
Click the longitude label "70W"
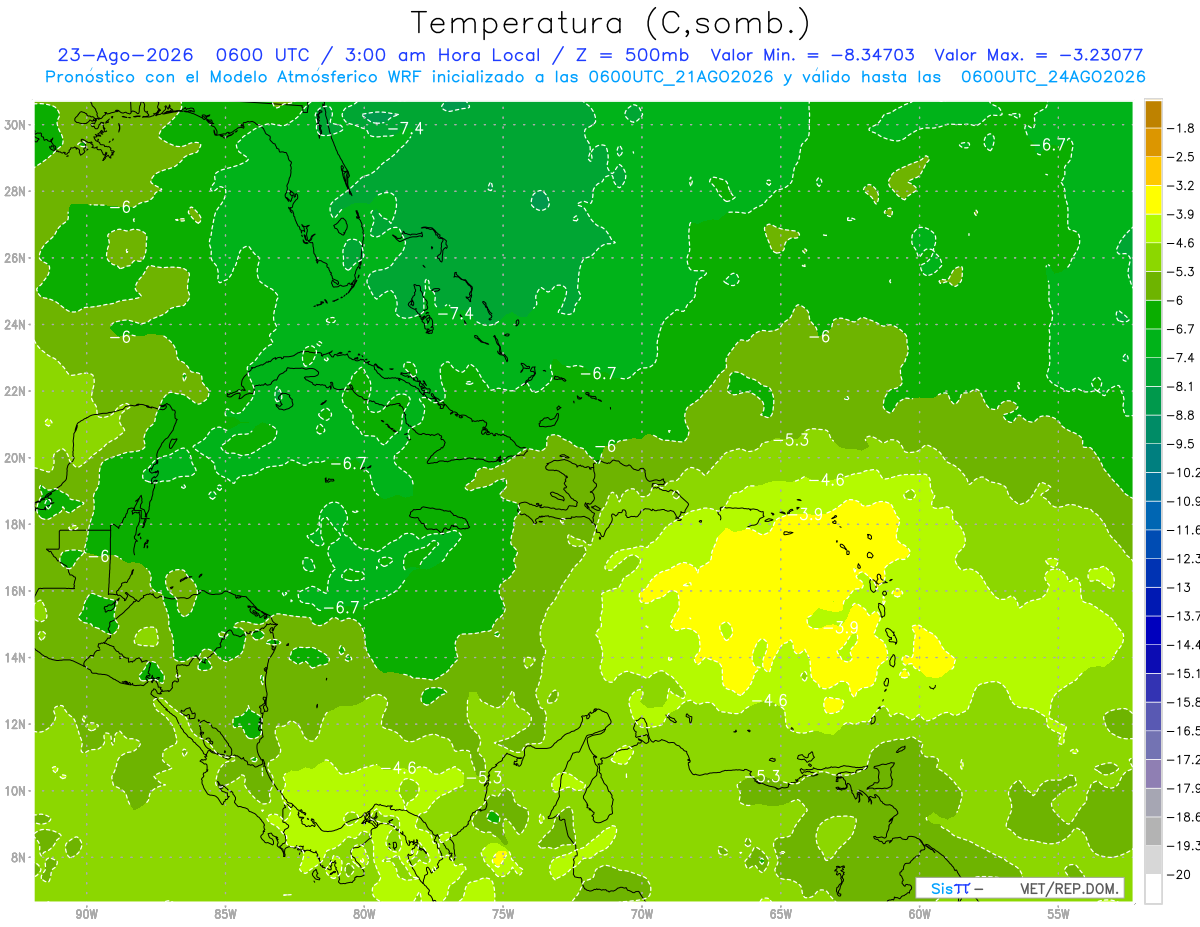click(642, 914)
